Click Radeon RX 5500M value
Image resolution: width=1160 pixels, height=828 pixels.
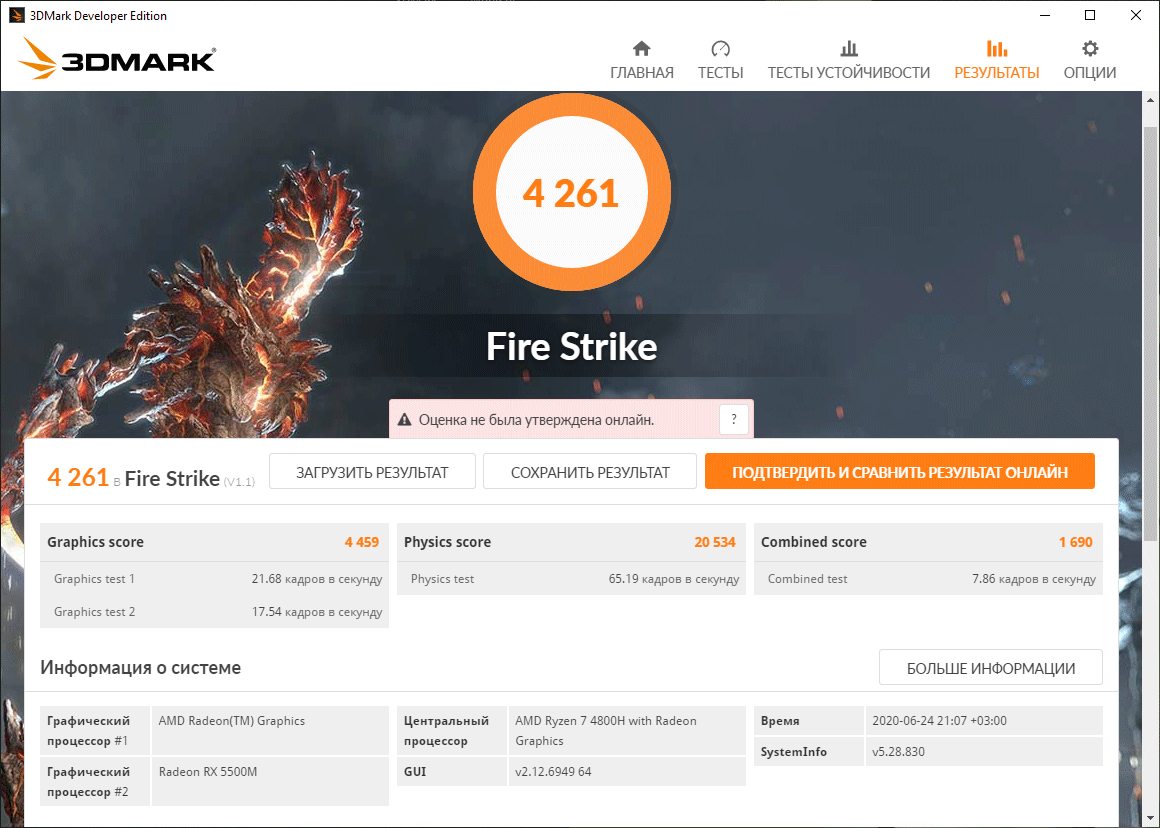208,772
